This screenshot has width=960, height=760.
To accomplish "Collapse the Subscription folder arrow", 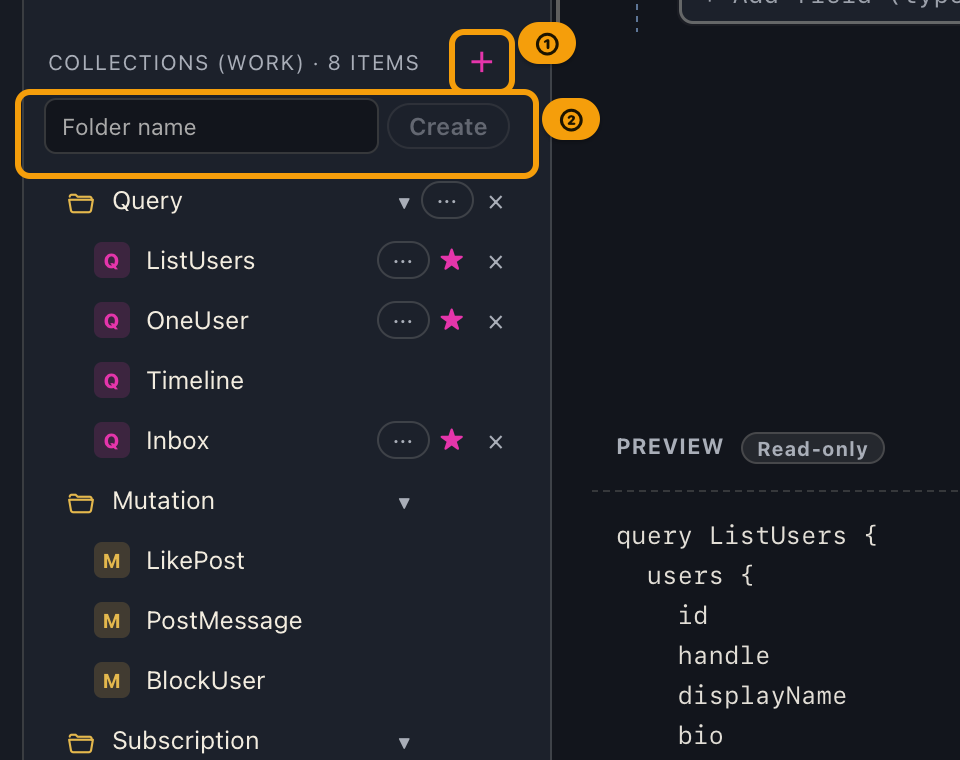I will tap(403, 743).
